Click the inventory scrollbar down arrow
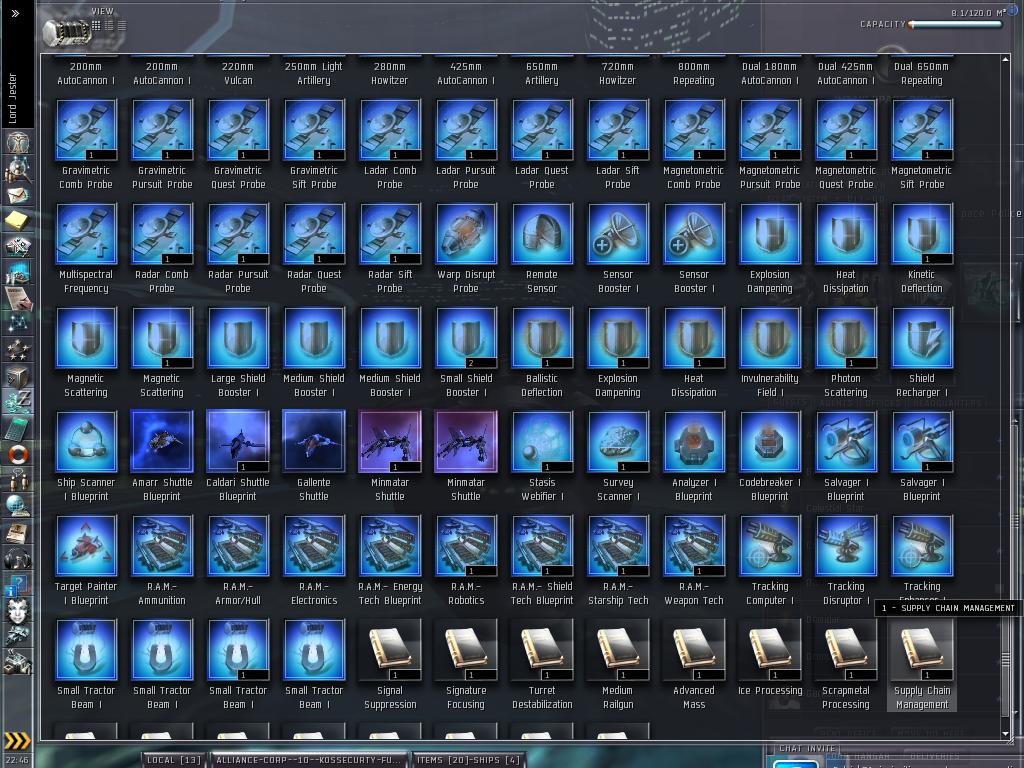1024x768 pixels. pos(1005,734)
